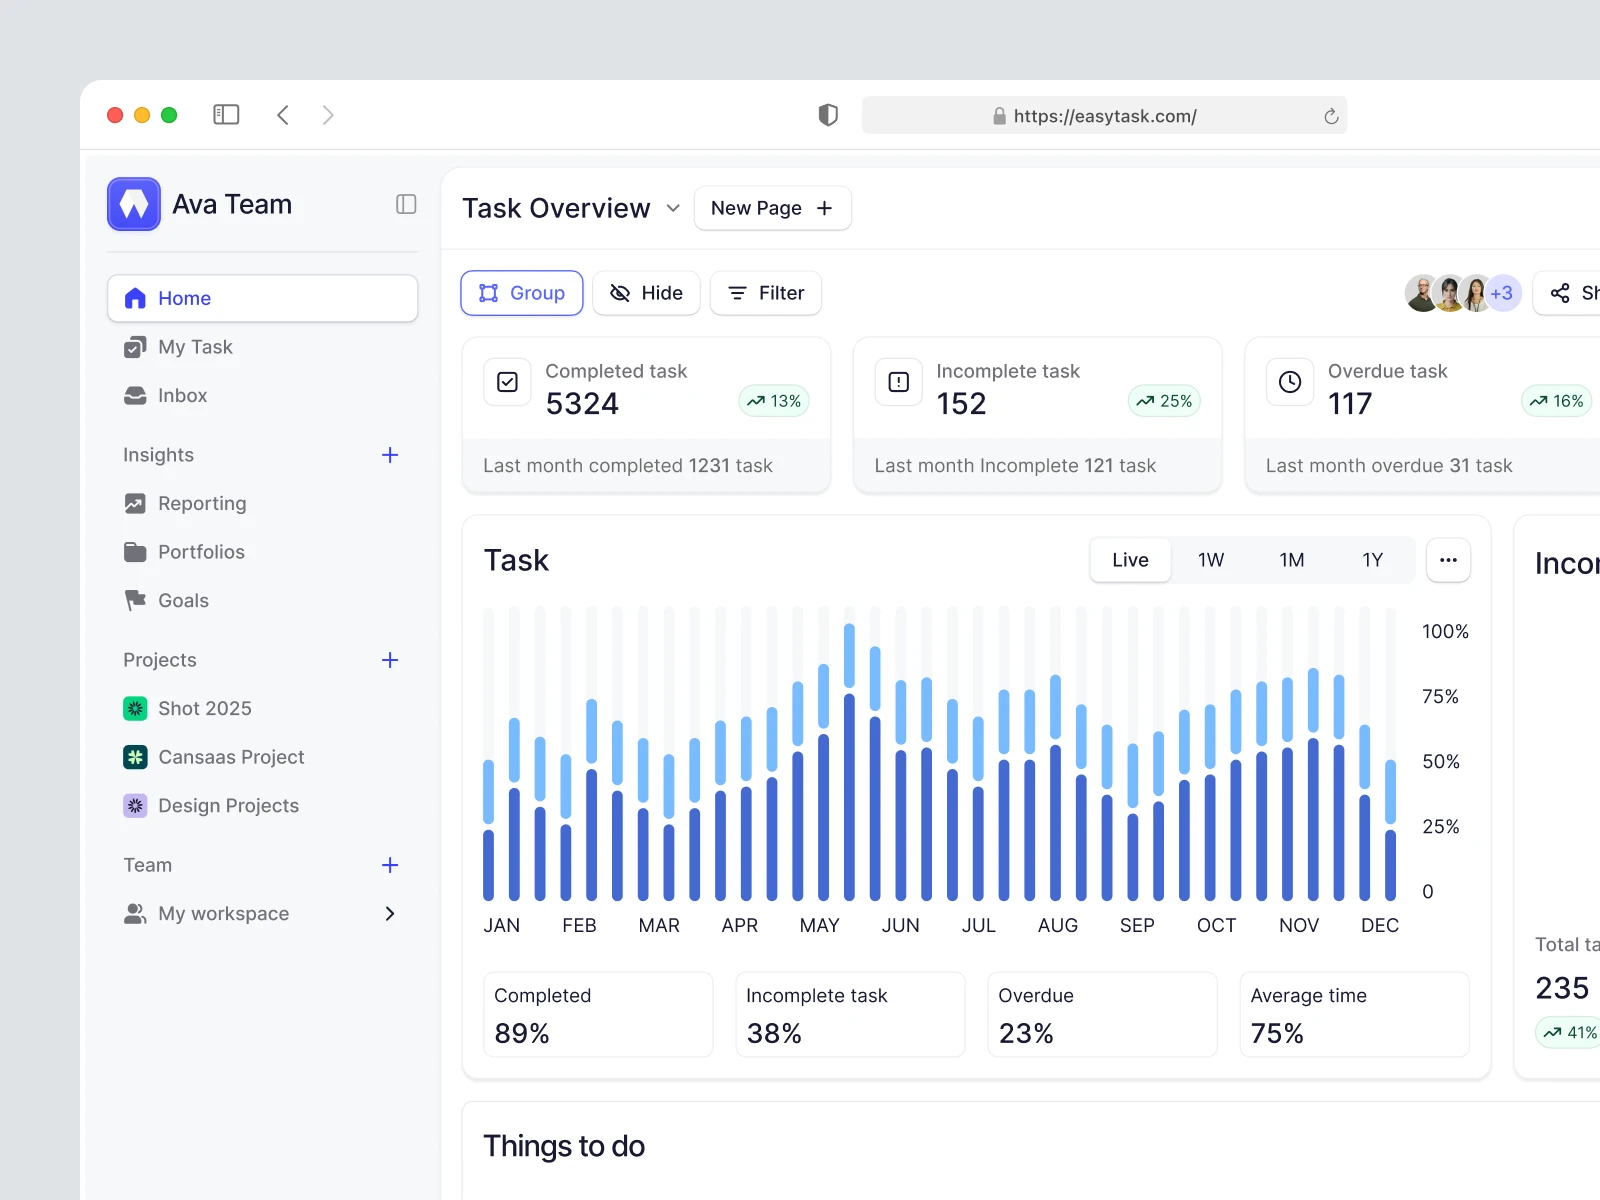
Task: Open My Task in the sidebar
Action: click(262, 347)
